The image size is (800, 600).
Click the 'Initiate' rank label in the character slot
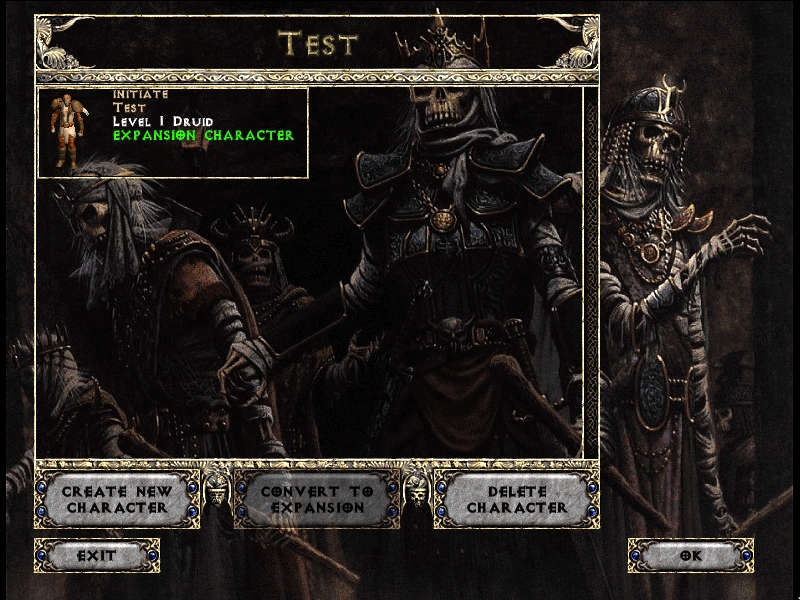click(x=140, y=94)
